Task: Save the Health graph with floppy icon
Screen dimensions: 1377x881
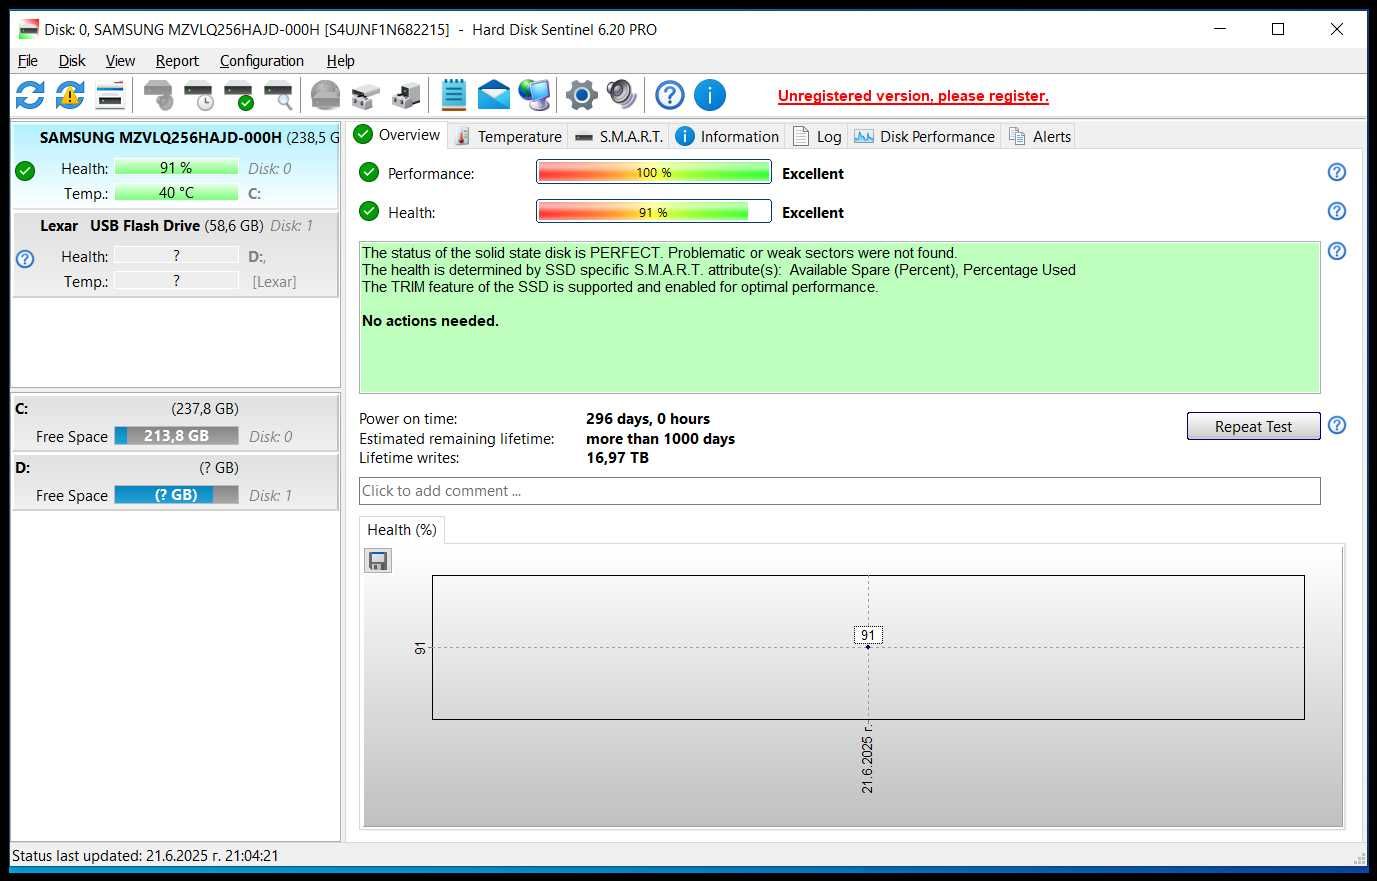Action: pos(378,561)
